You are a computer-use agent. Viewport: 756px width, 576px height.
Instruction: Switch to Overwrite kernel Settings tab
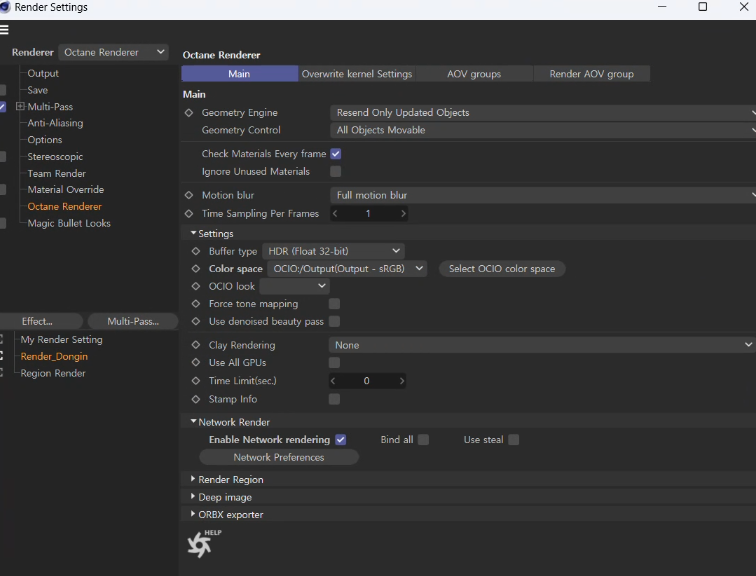point(357,74)
